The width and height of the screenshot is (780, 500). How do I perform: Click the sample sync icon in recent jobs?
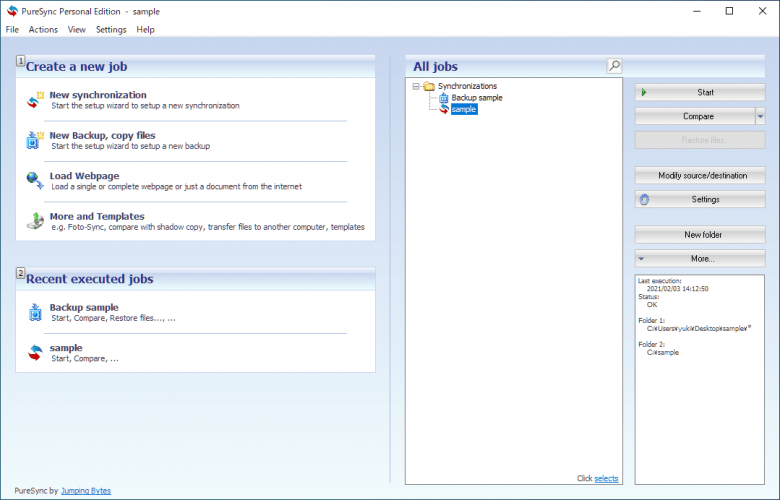pyautogui.click(x=35, y=352)
